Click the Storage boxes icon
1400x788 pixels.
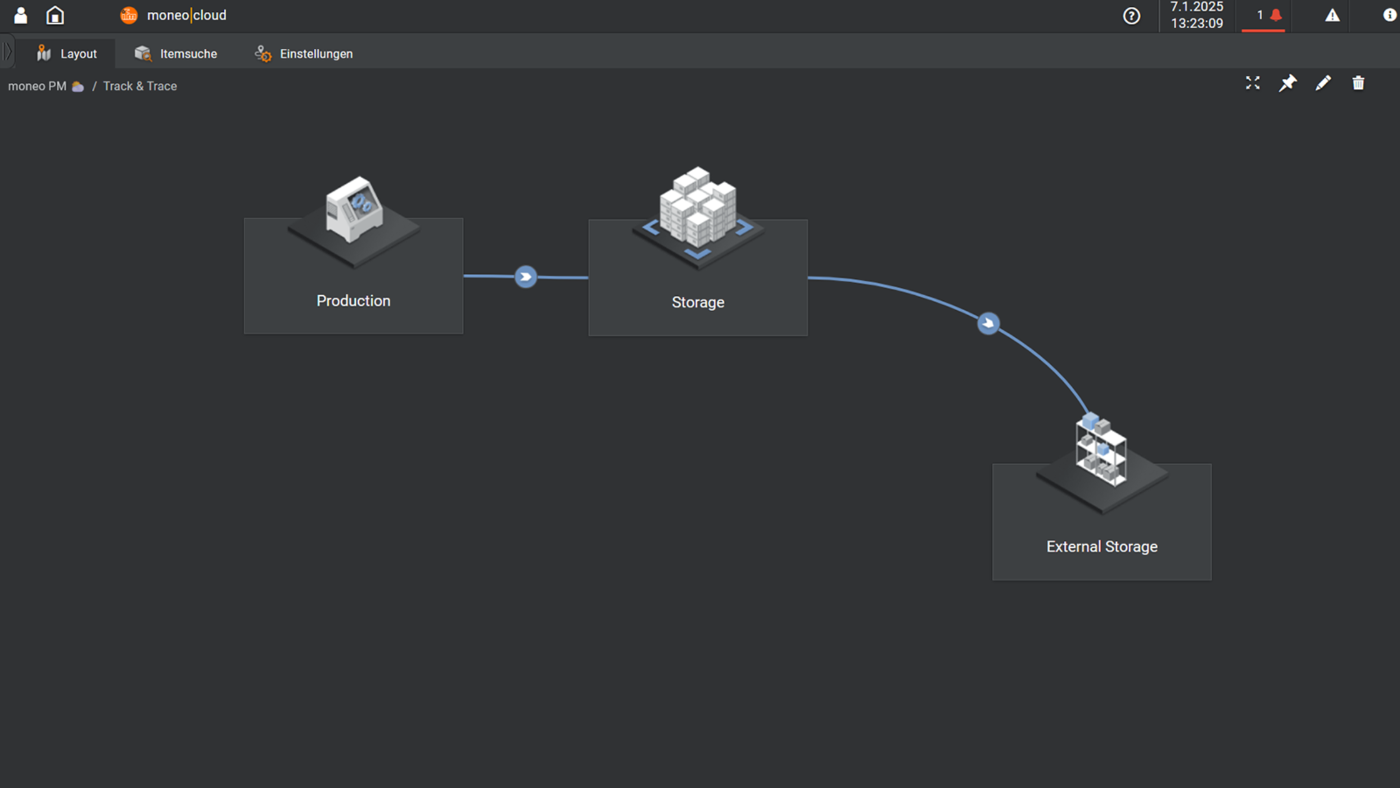(x=698, y=215)
